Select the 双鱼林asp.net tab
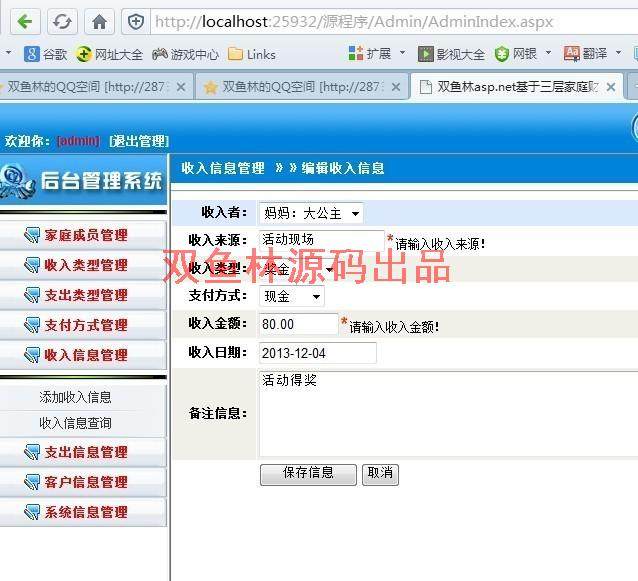Viewport: 638px width, 581px height. (517, 87)
